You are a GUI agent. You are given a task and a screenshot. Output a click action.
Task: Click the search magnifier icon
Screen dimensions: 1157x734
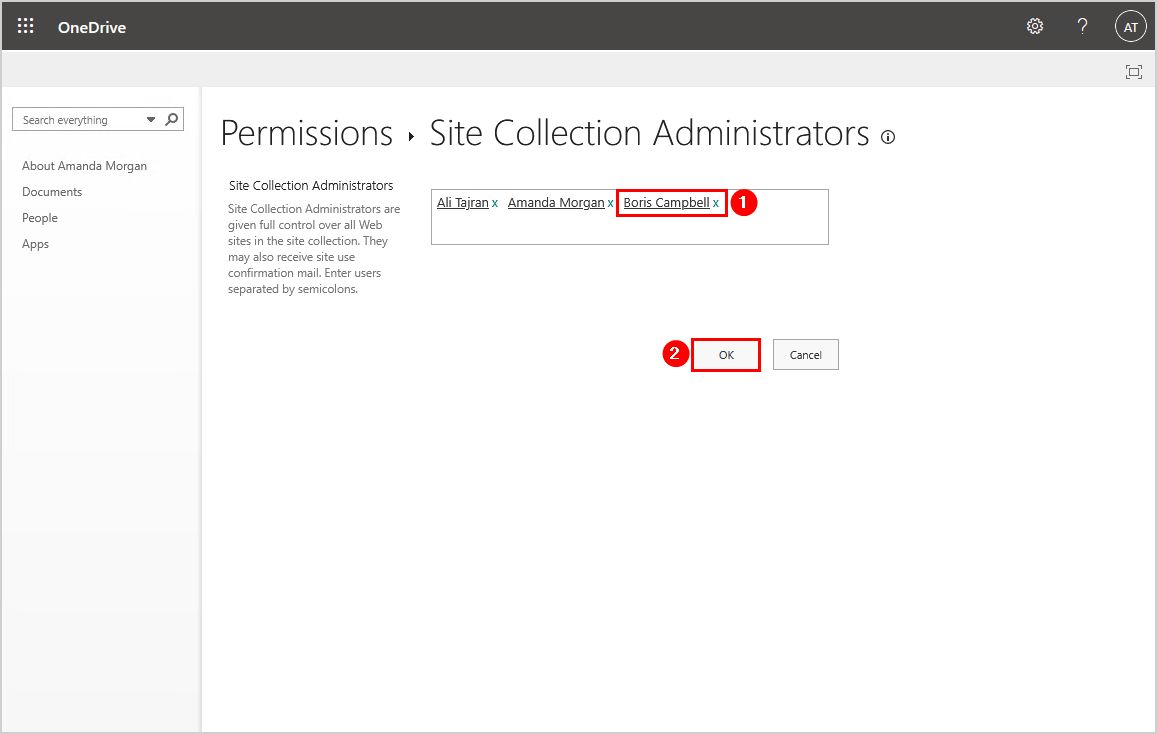(172, 119)
